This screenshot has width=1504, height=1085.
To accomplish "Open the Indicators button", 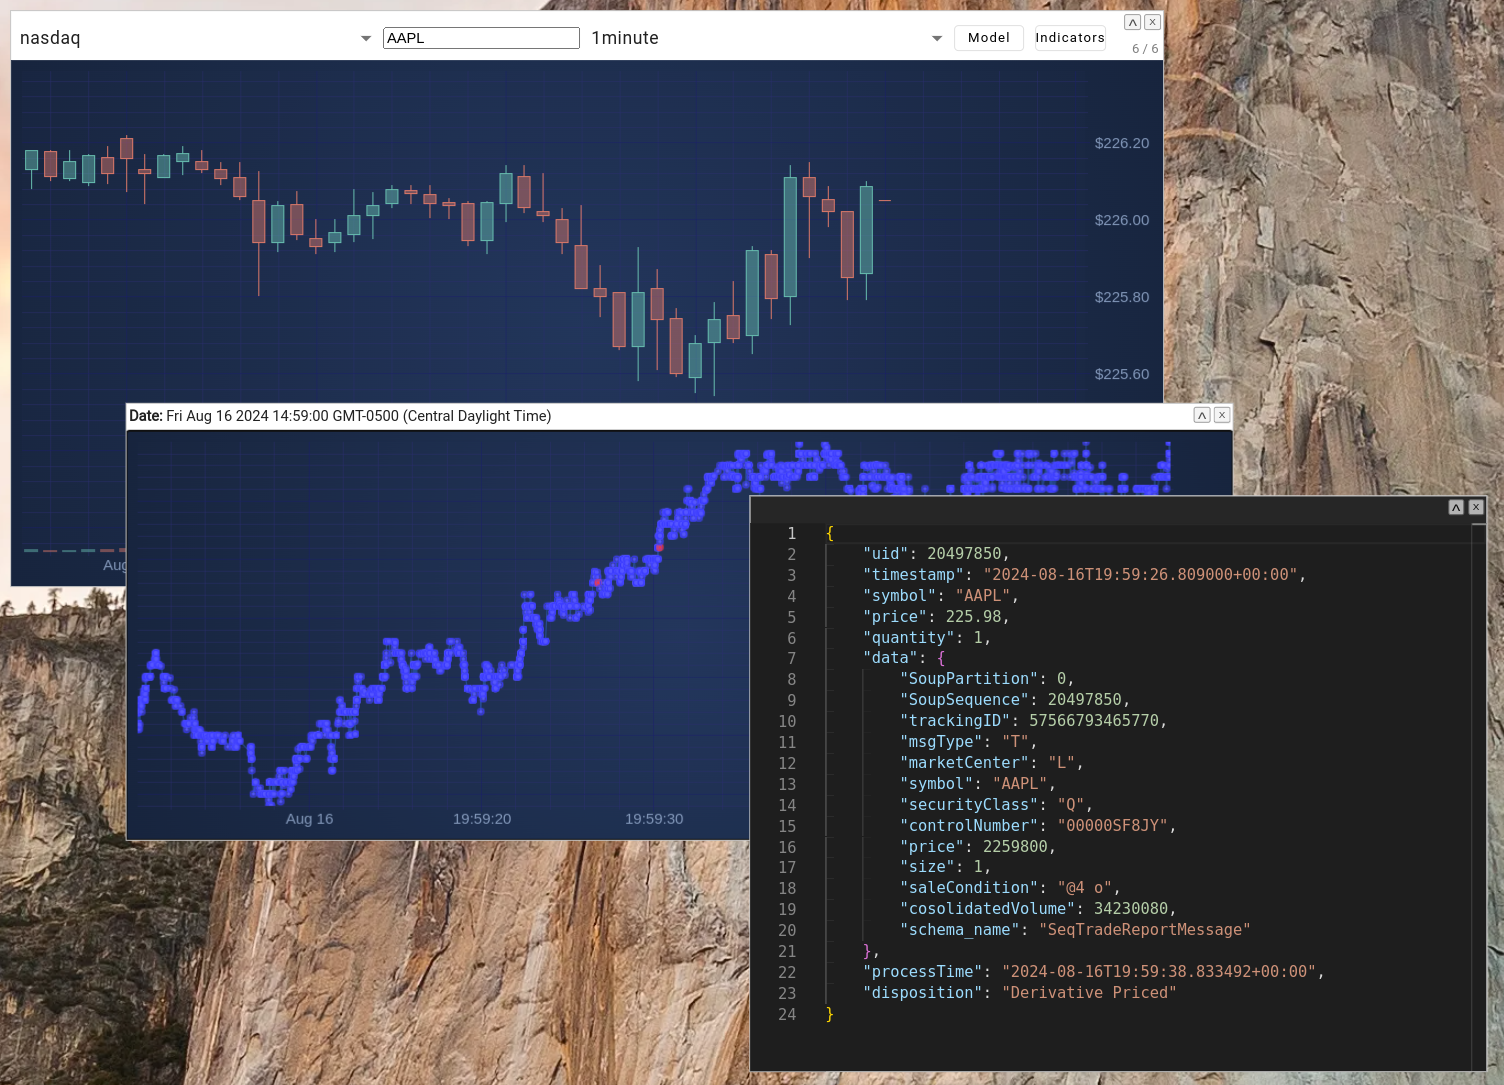I will [x=1069, y=38].
